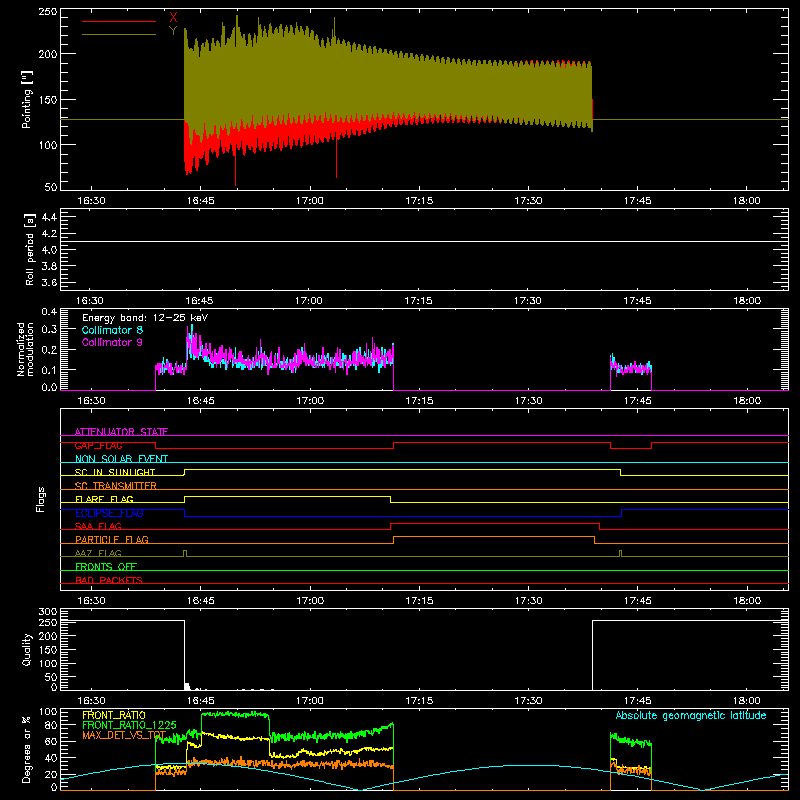Click the Flags axis title
The width and height of the screenshot is (800, 800).
coord(40,499)
